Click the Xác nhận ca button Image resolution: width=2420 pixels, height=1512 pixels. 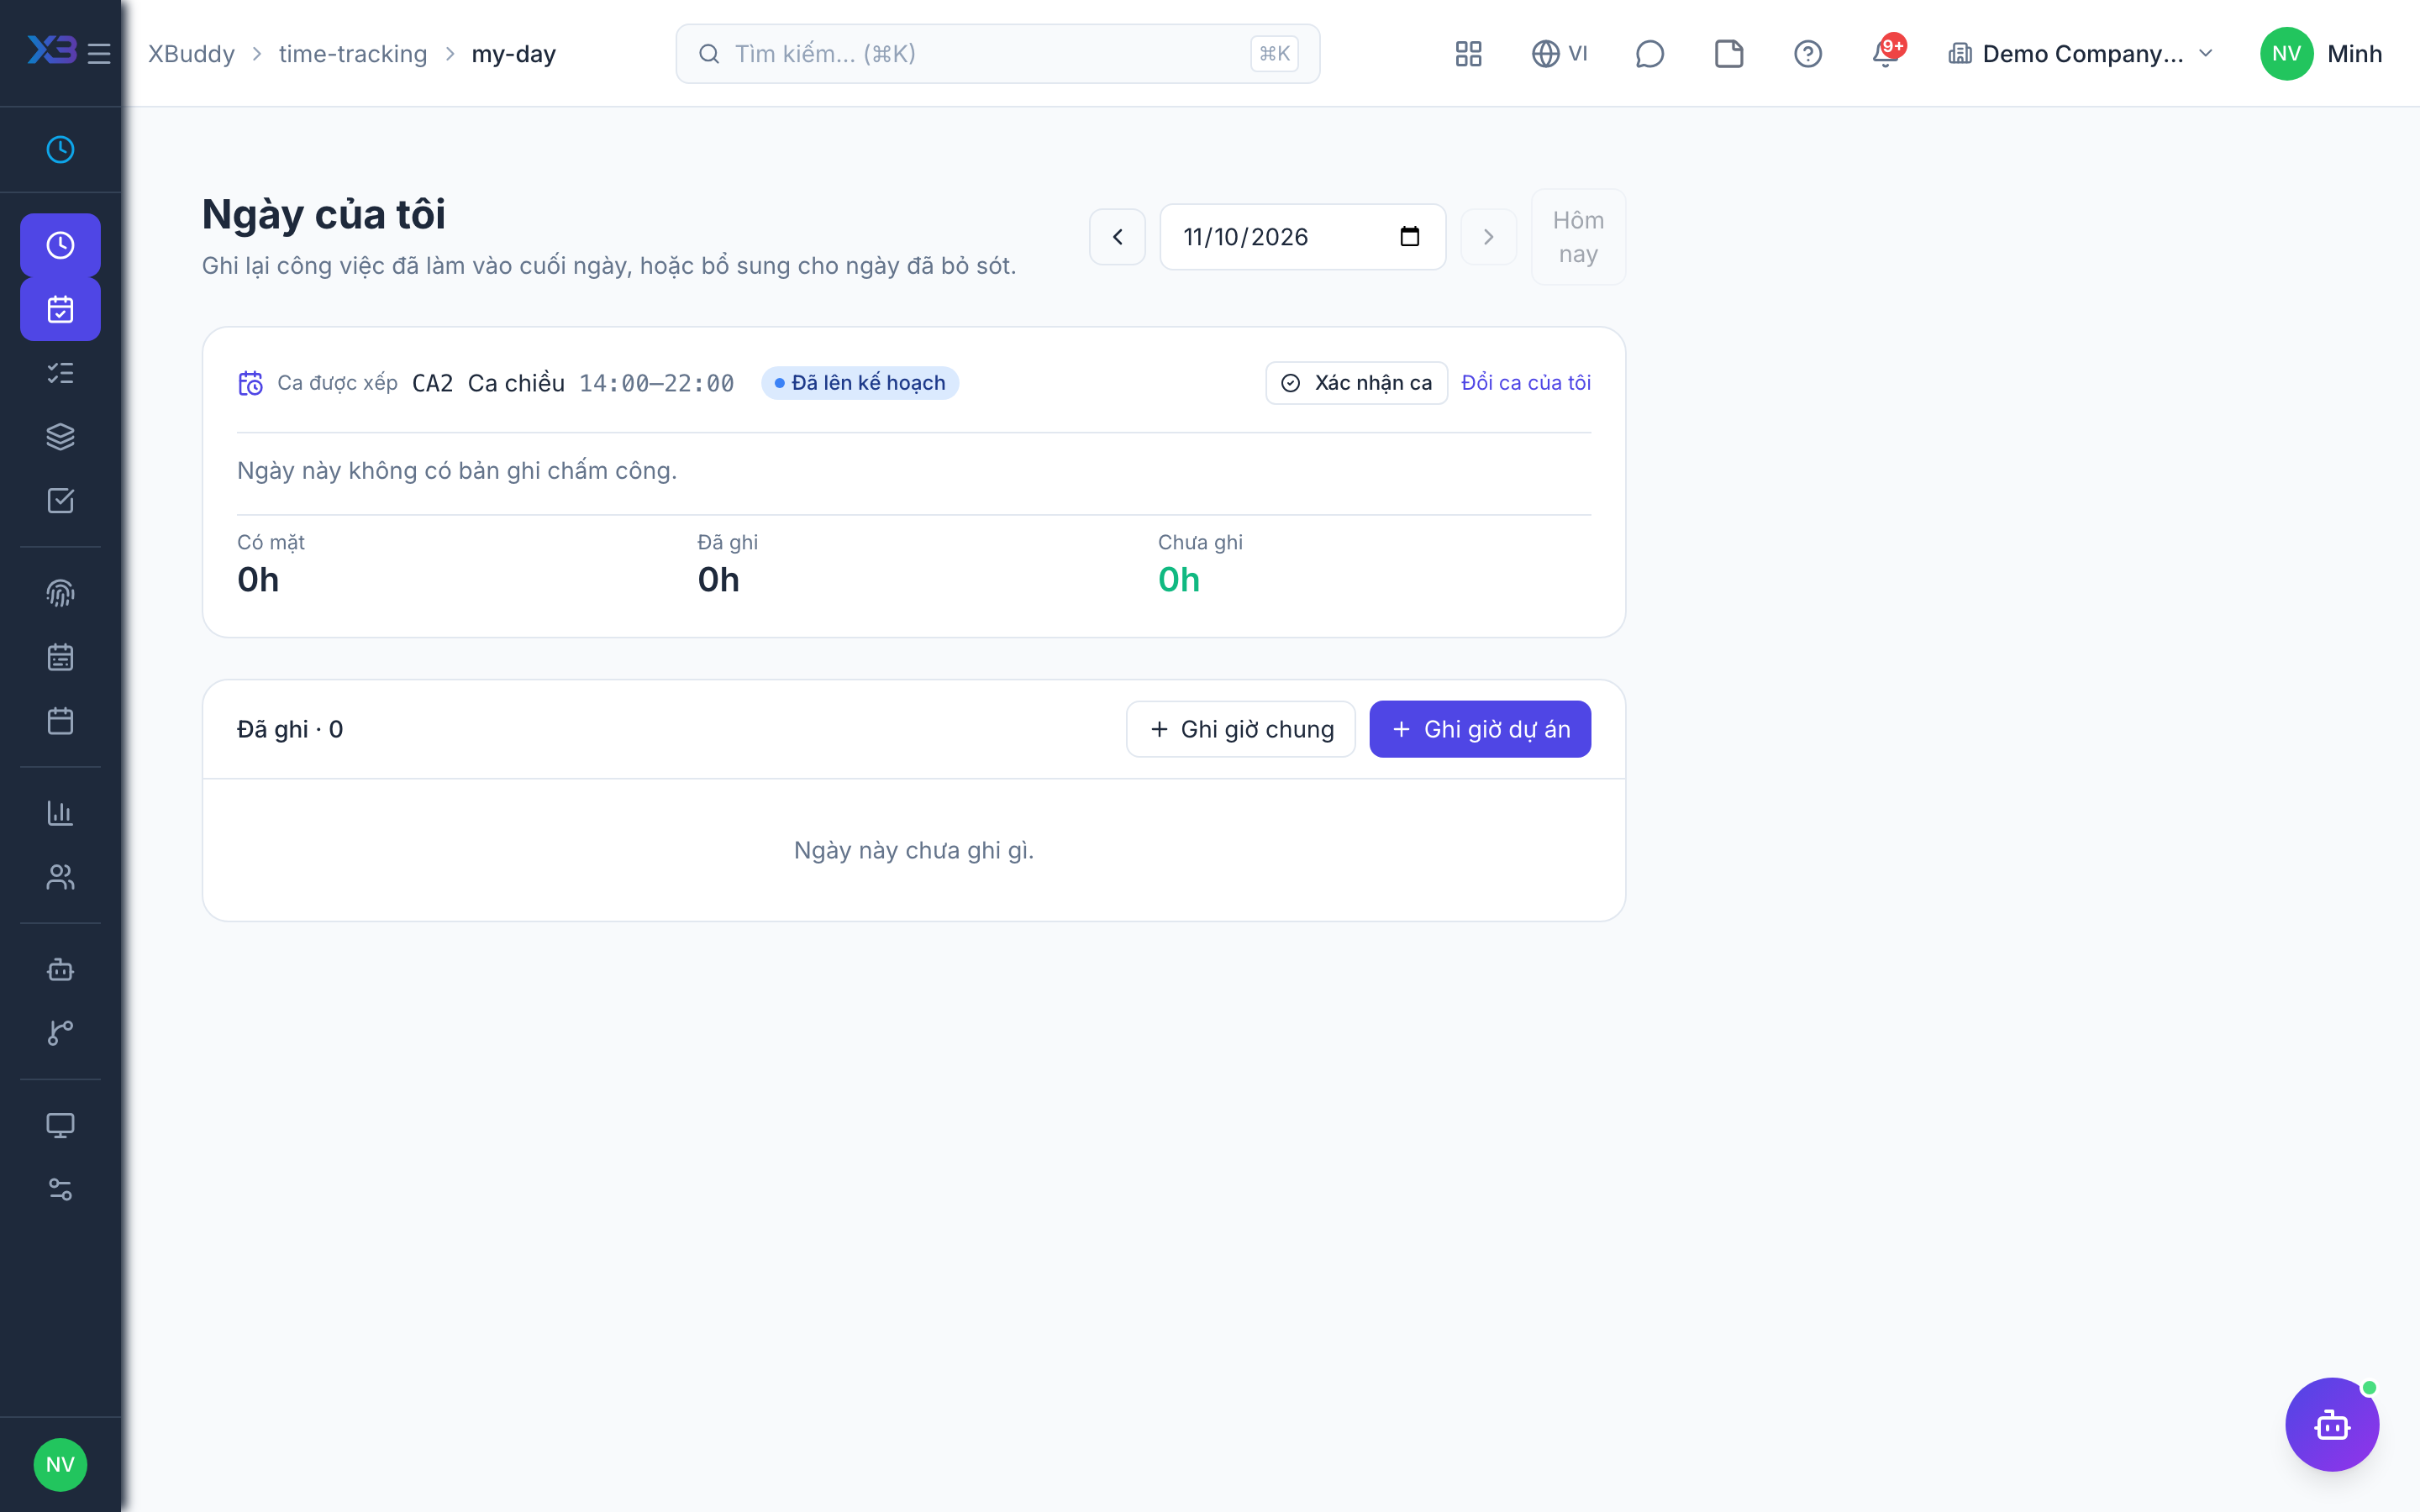click(1356, 383)
